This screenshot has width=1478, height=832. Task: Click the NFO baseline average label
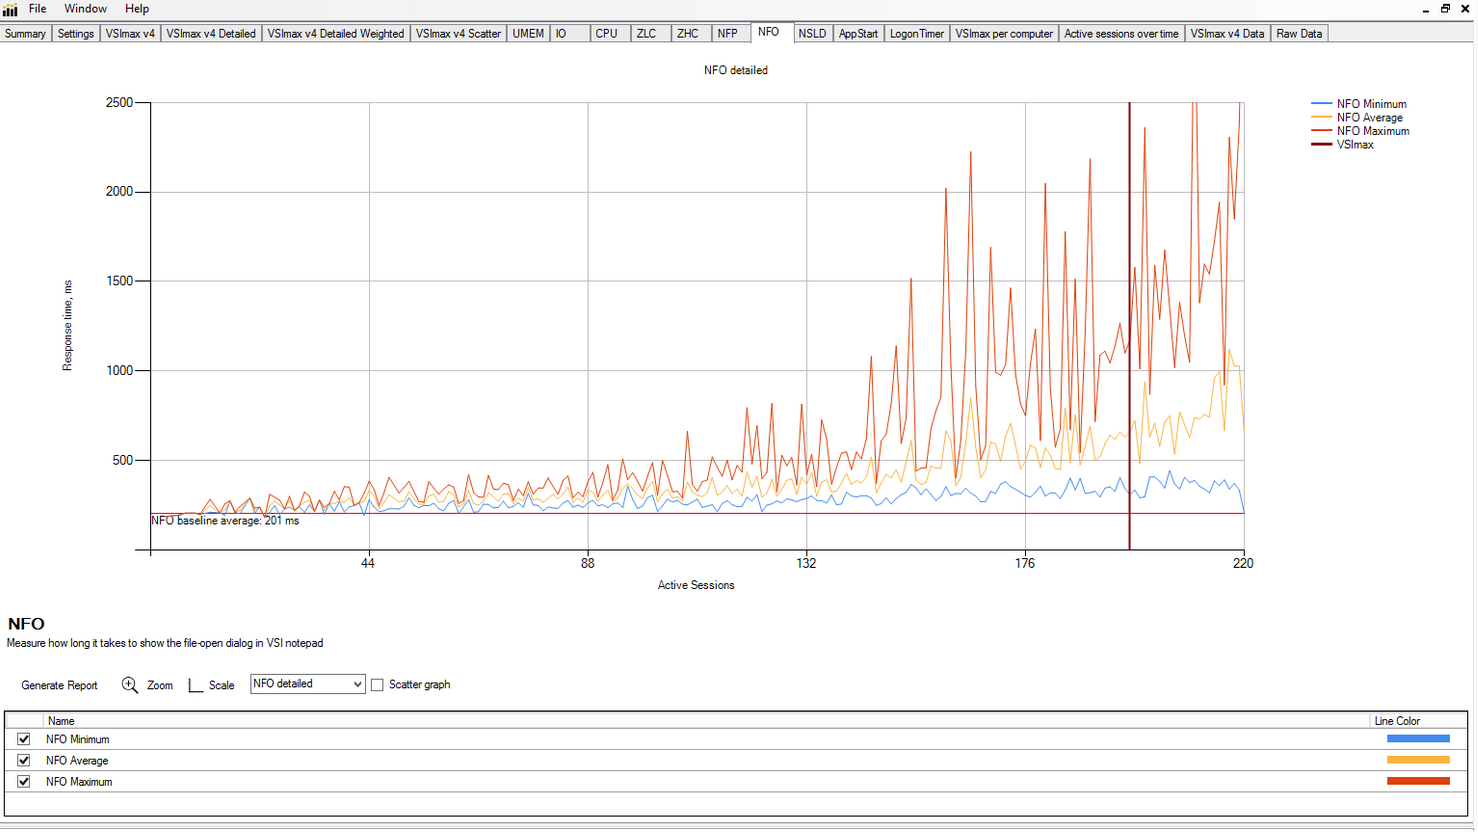click(x=225, y=521)
